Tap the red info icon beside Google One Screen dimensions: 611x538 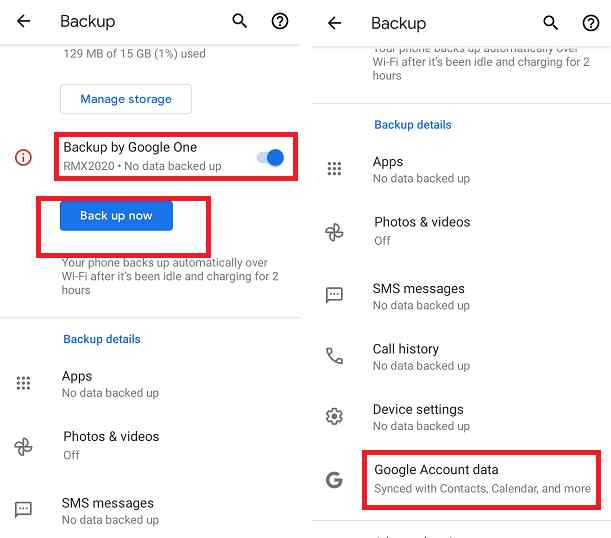[x=23, y=157]
